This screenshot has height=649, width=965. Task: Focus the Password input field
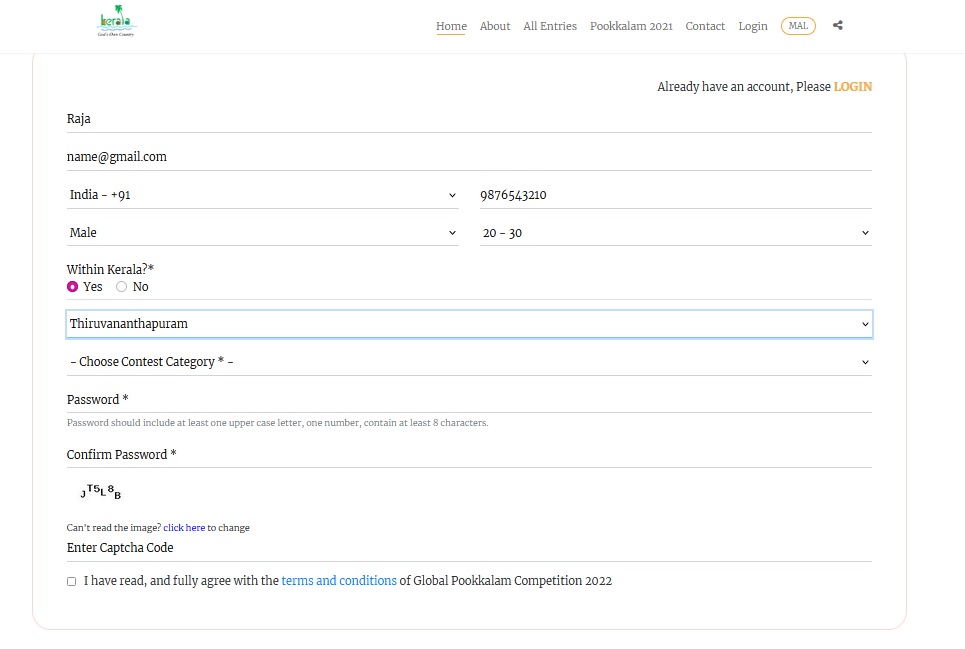[469, 400]
